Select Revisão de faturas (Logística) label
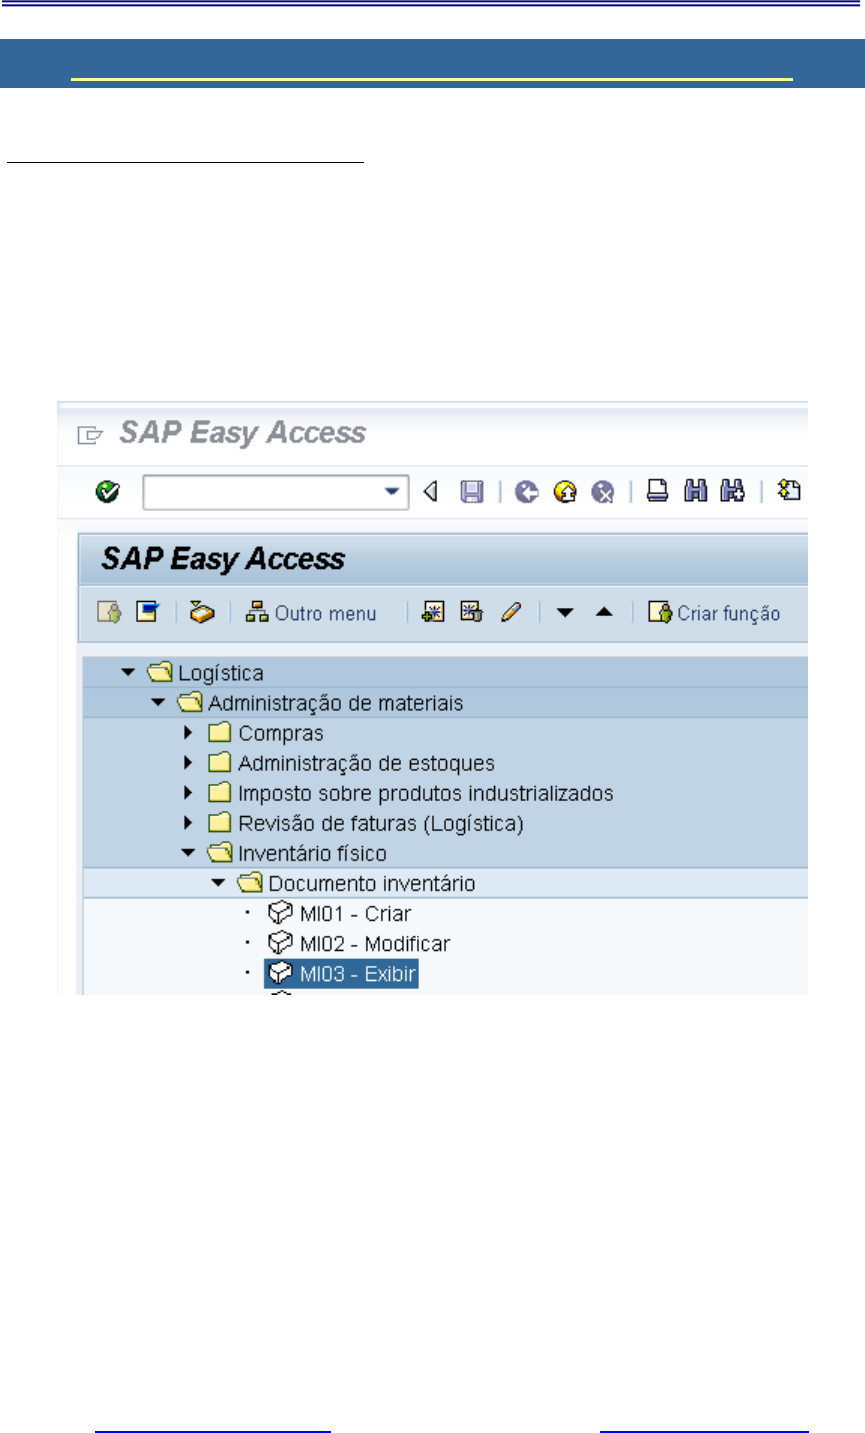865x1433 pixels. coord(381,823)
